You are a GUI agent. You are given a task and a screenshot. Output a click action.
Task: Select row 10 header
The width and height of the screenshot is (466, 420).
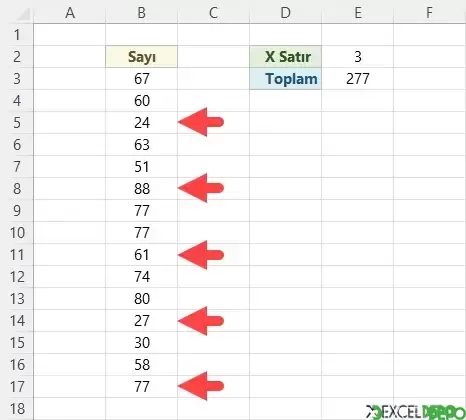[x=17, y=233]
